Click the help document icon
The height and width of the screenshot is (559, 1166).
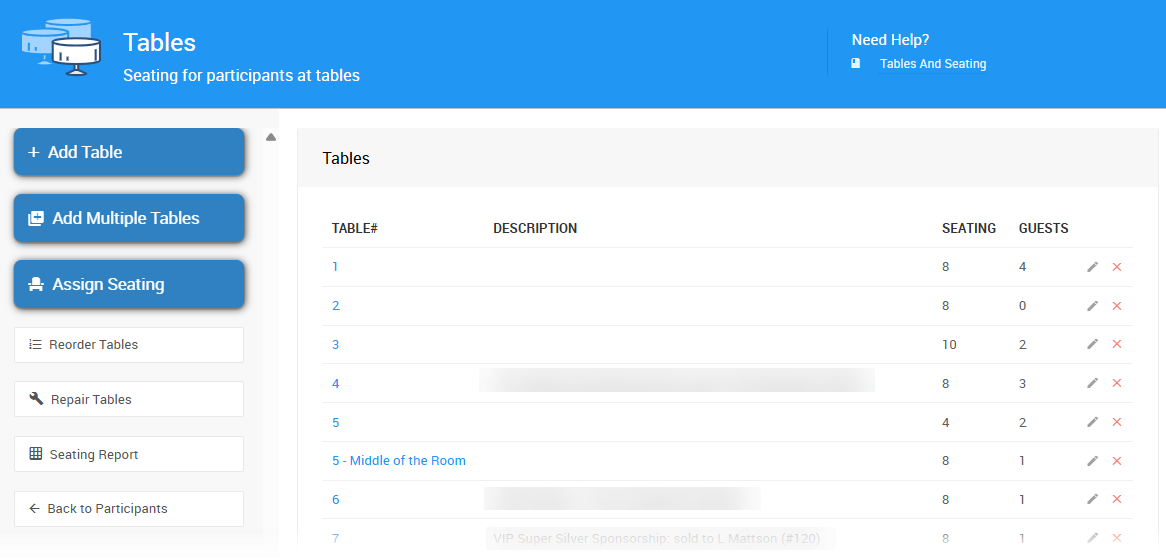click(856, 63)
